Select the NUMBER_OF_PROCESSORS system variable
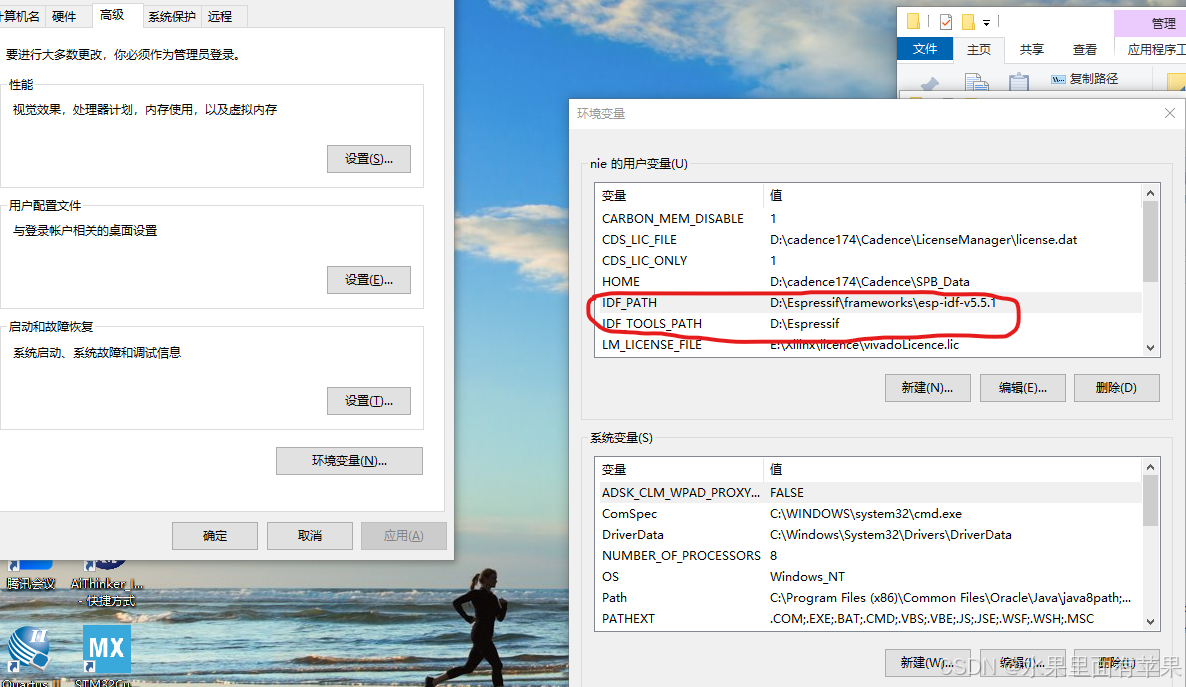 [868, 555]
